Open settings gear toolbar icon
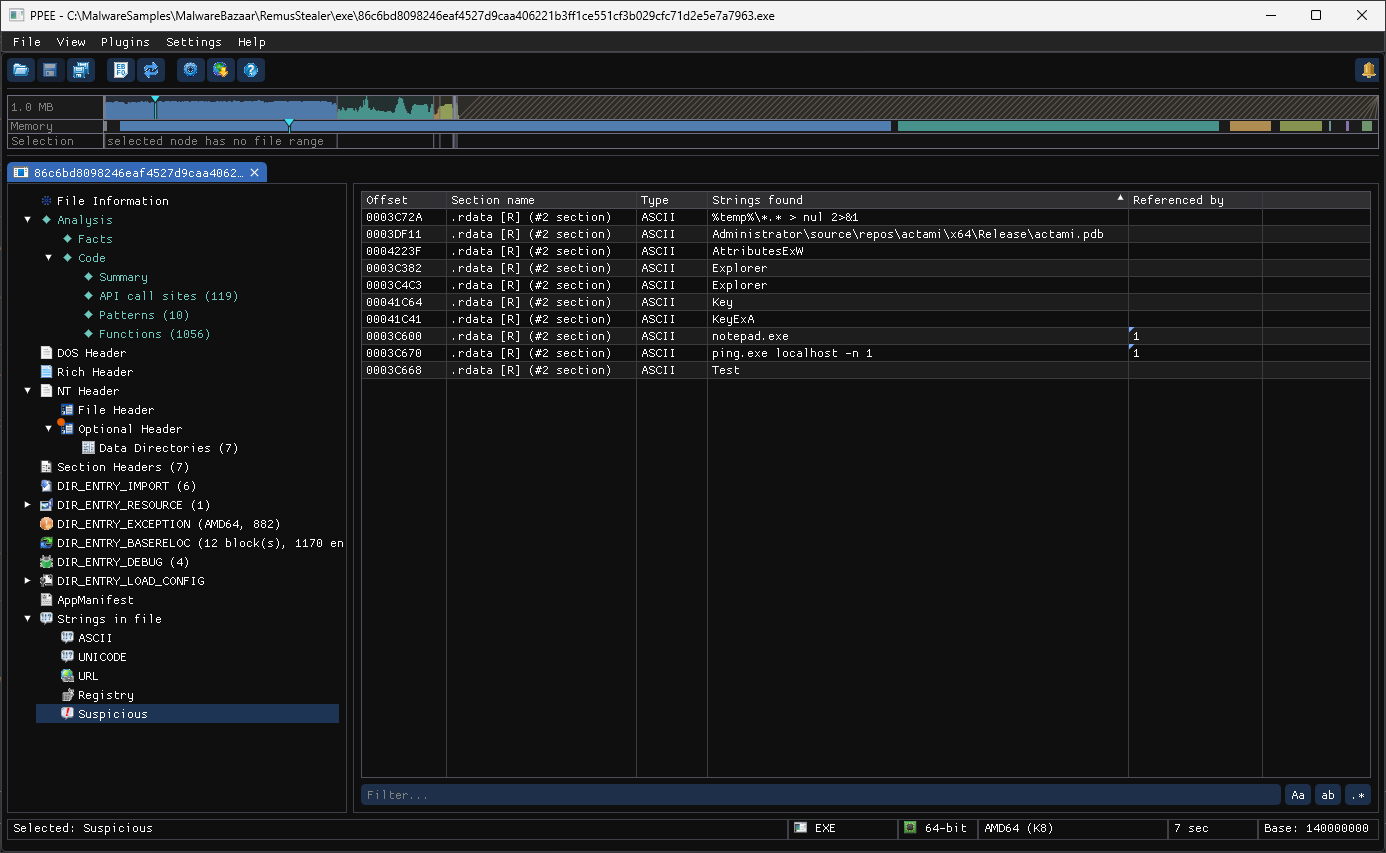This screenshot has width=1386, height=853. [190, 70]
